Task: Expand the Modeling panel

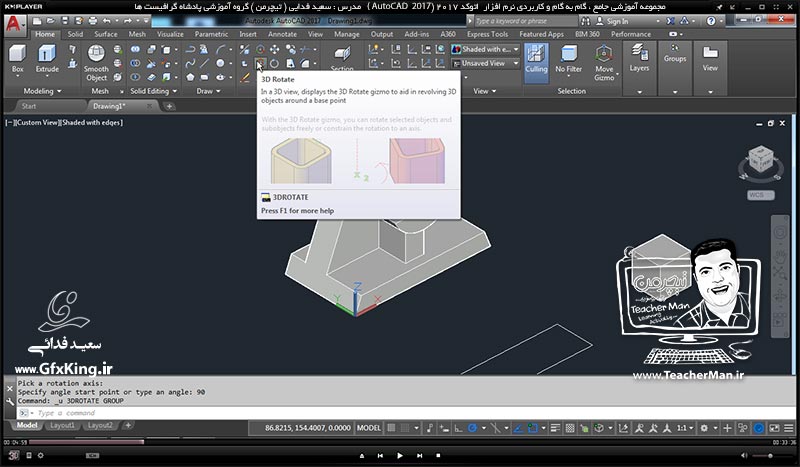Action: (x=42, y=91)
